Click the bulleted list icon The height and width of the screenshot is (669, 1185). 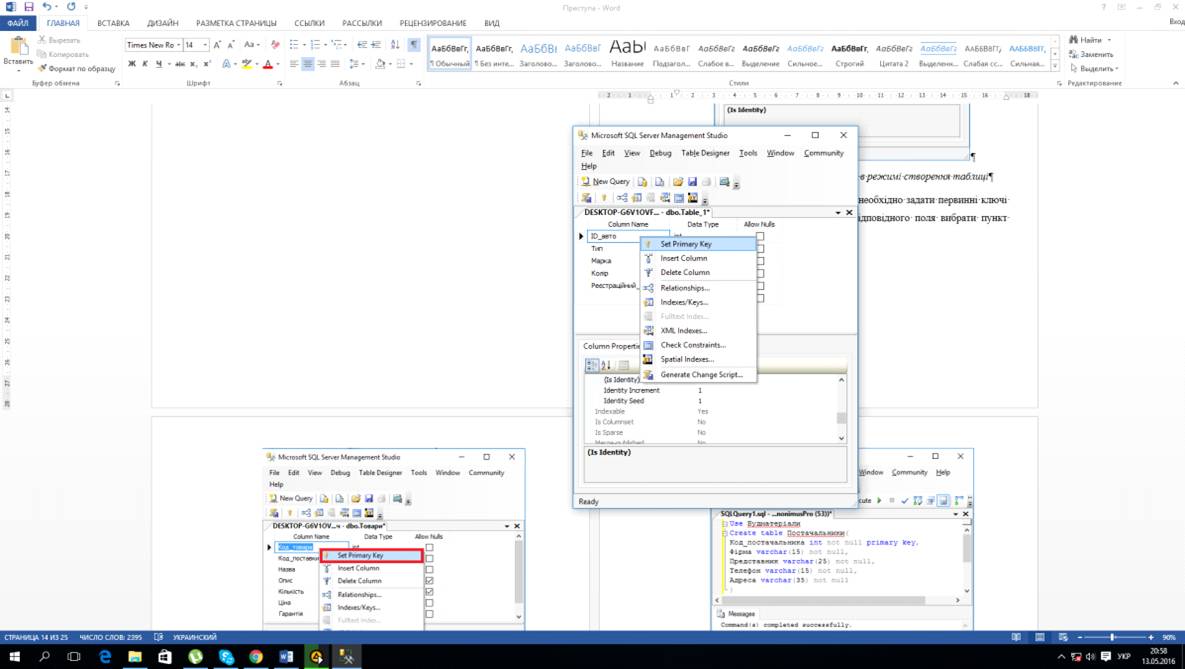(294, 45)
